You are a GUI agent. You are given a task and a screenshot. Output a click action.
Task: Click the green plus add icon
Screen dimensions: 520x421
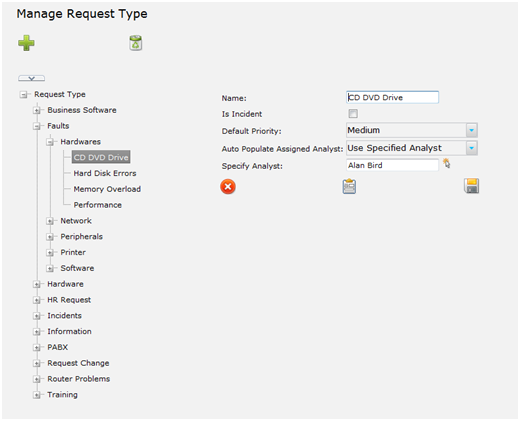(26, 43)
